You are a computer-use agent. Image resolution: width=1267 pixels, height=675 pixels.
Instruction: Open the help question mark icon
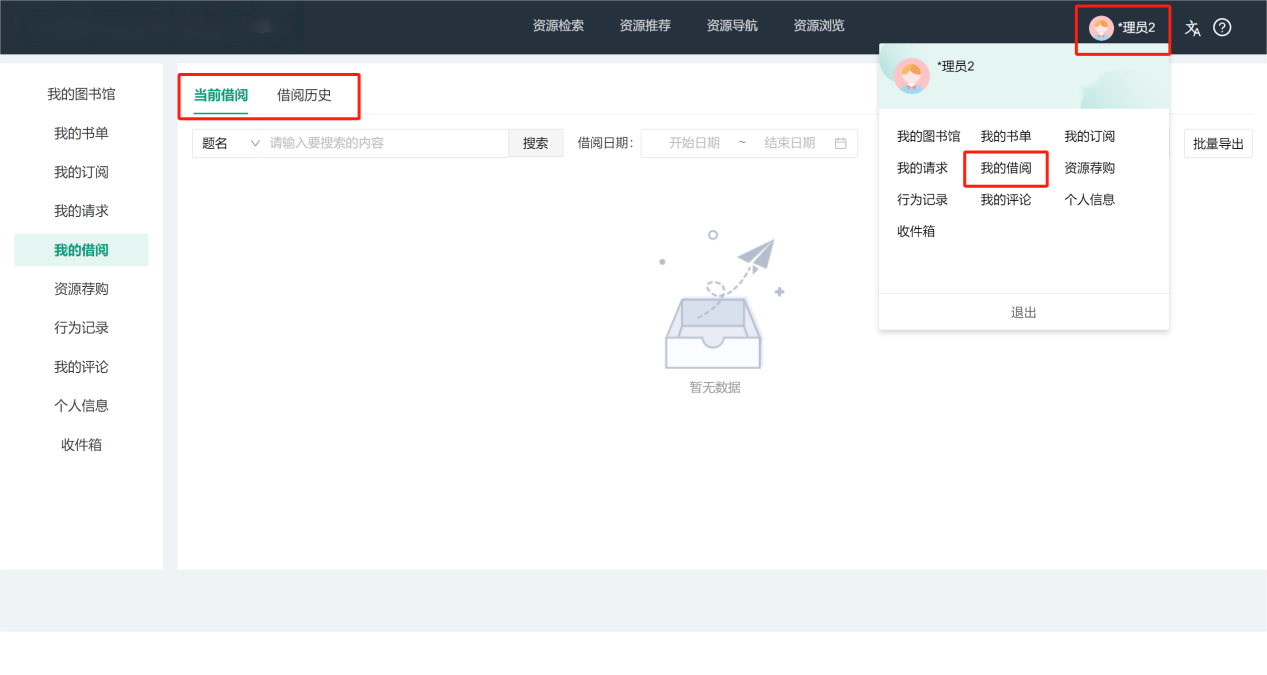click(x=1222, y=28)
